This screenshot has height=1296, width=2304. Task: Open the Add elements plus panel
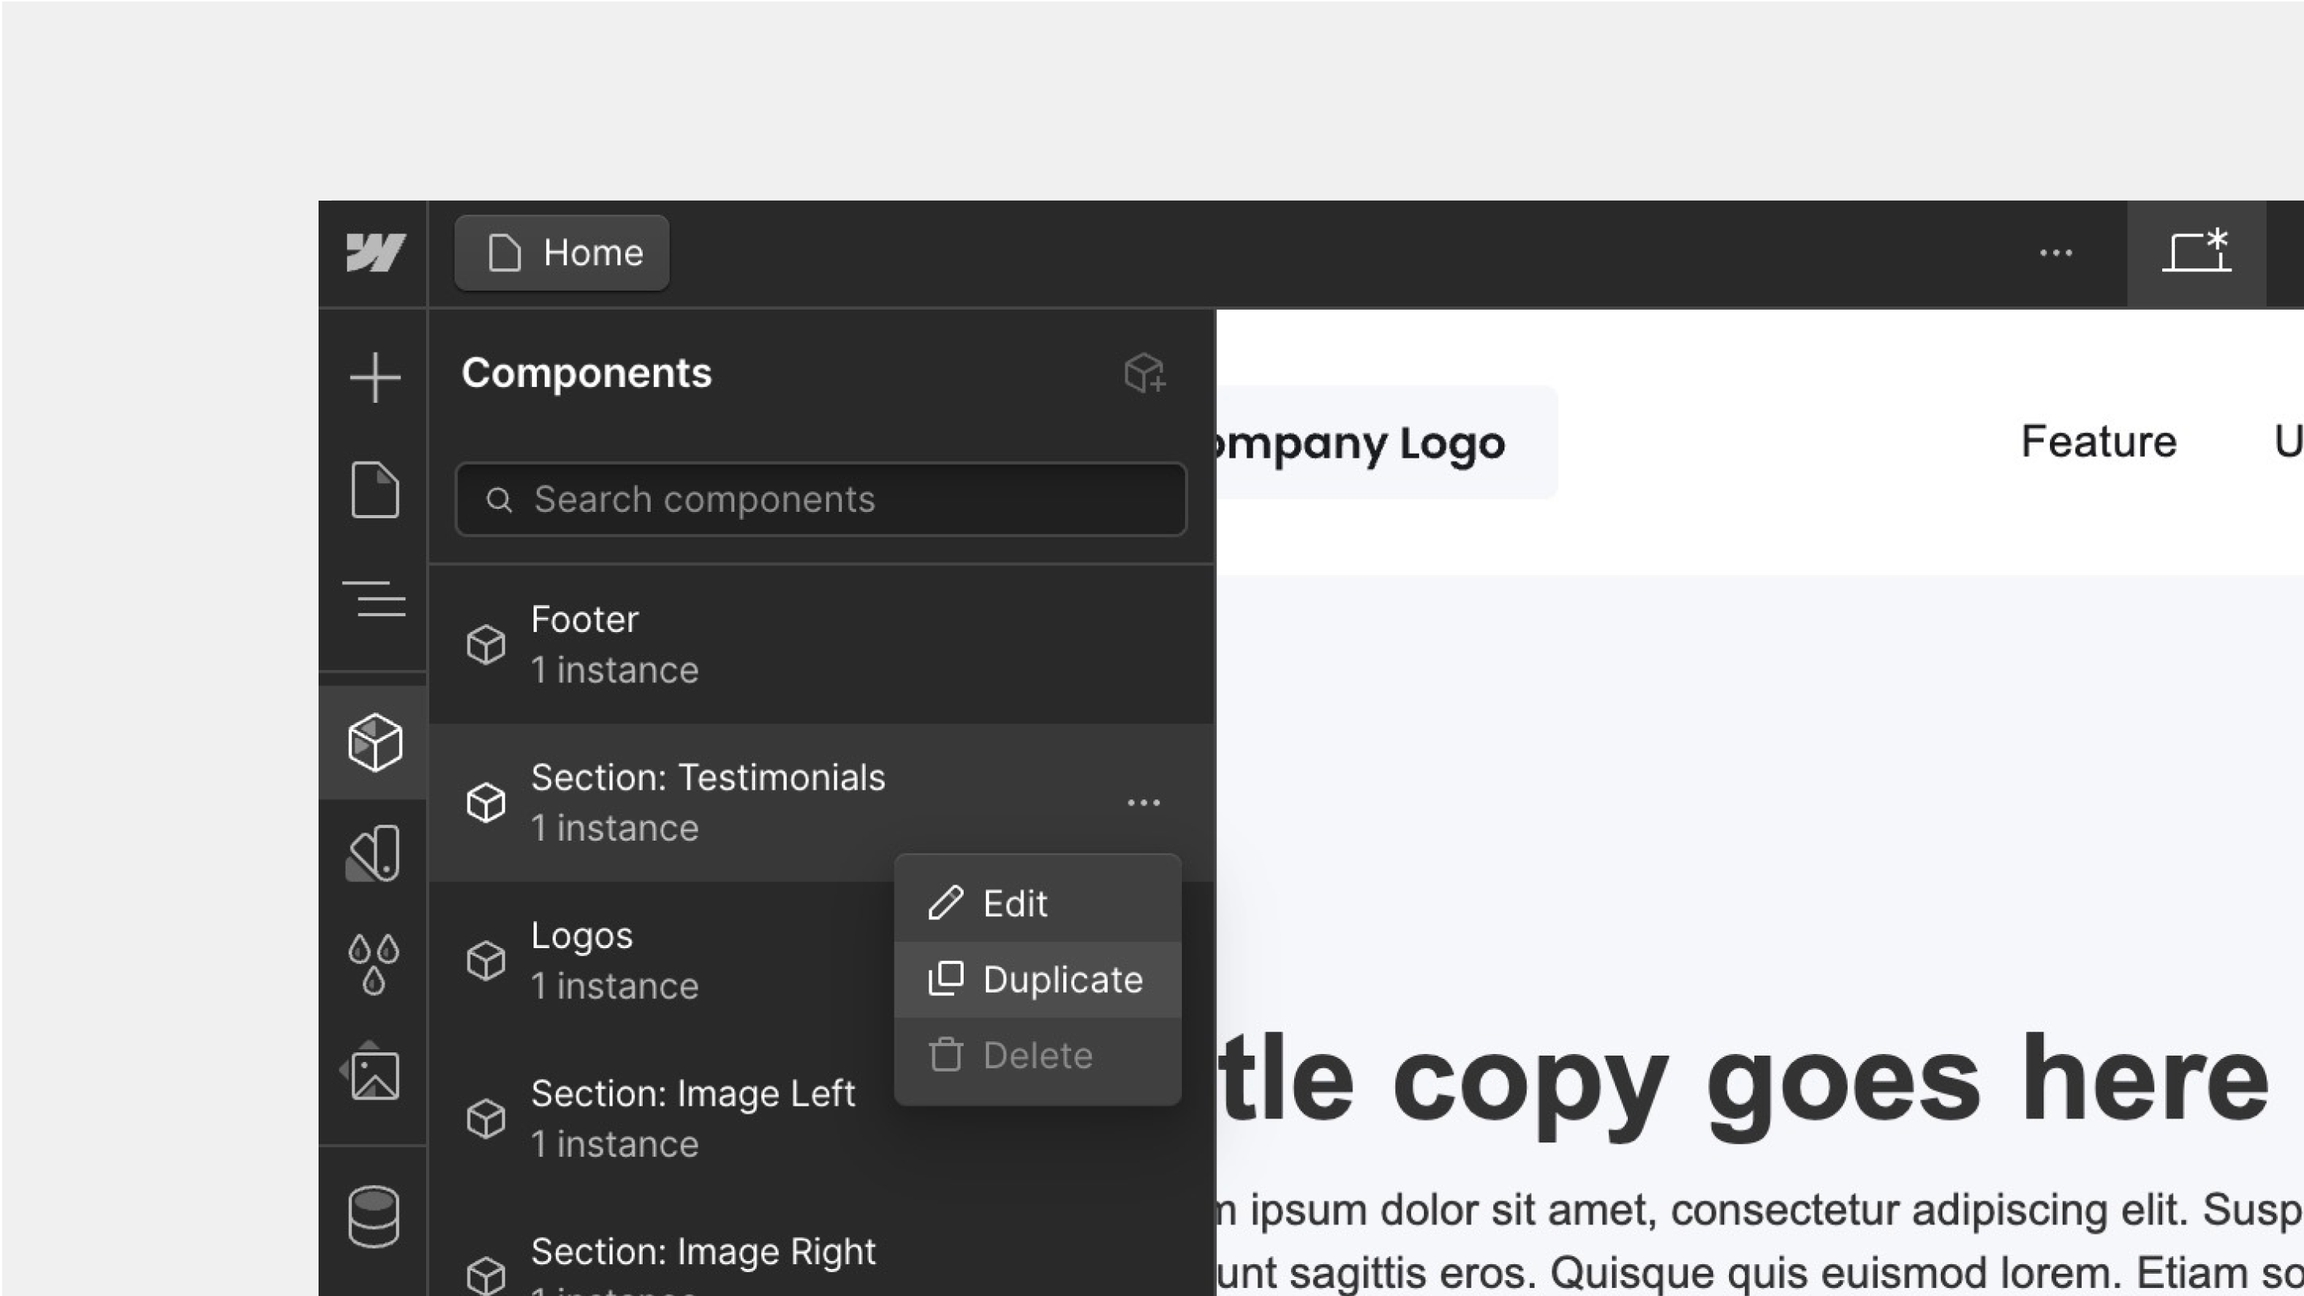[375, 377]
